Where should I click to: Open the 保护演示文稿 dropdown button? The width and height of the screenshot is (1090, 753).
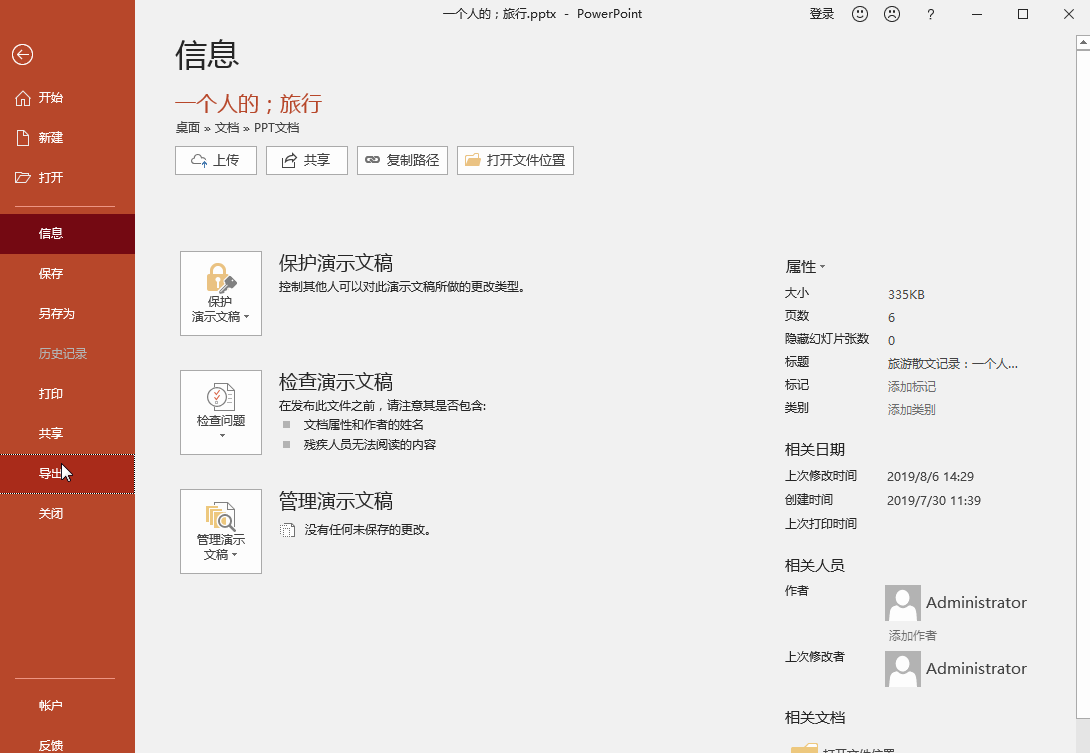pos(221,293)
